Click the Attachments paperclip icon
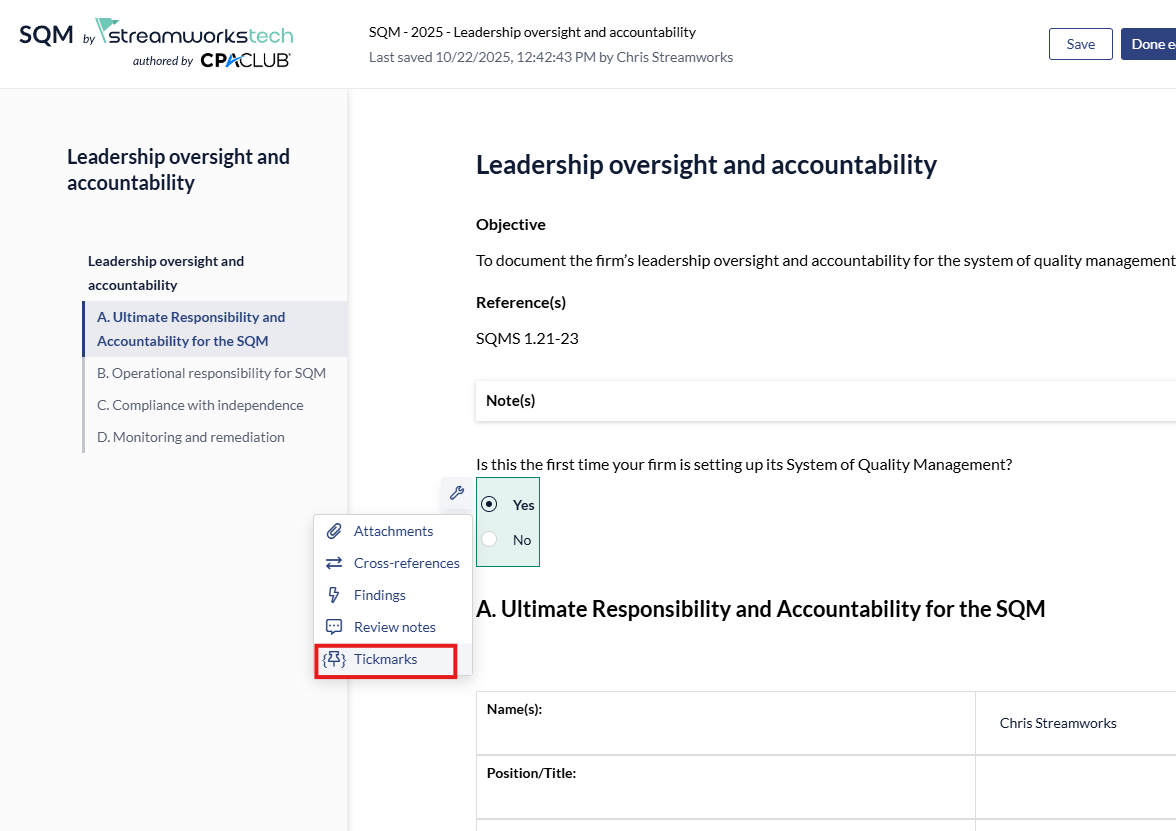The image size is (1176, 831). pos(334,531)
